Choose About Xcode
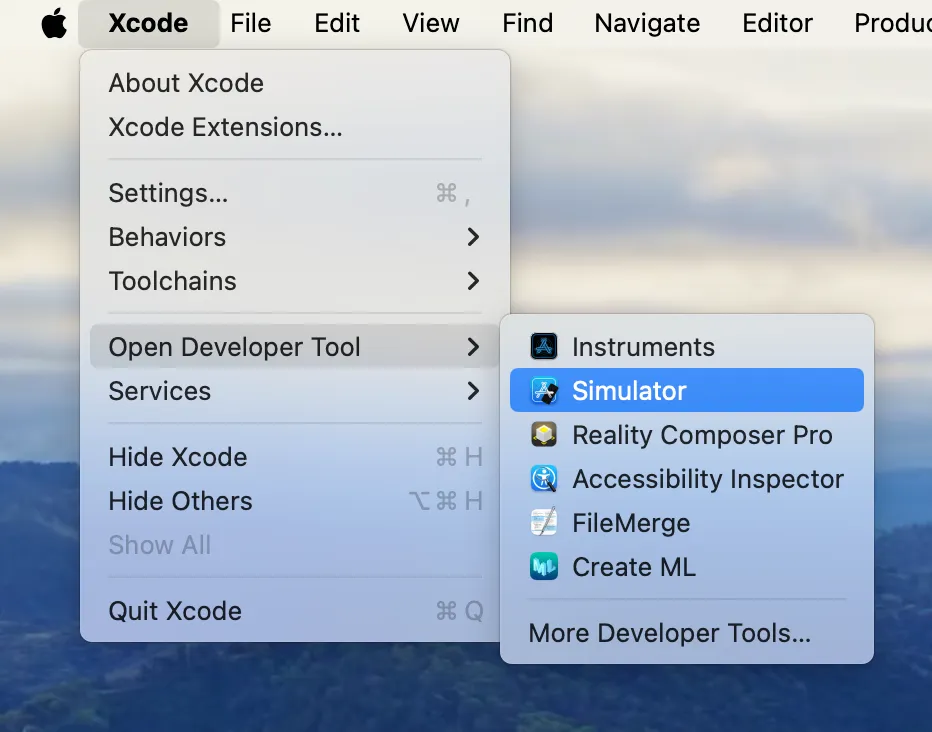The height and width of the screenshot is (732, 932). 186,83
